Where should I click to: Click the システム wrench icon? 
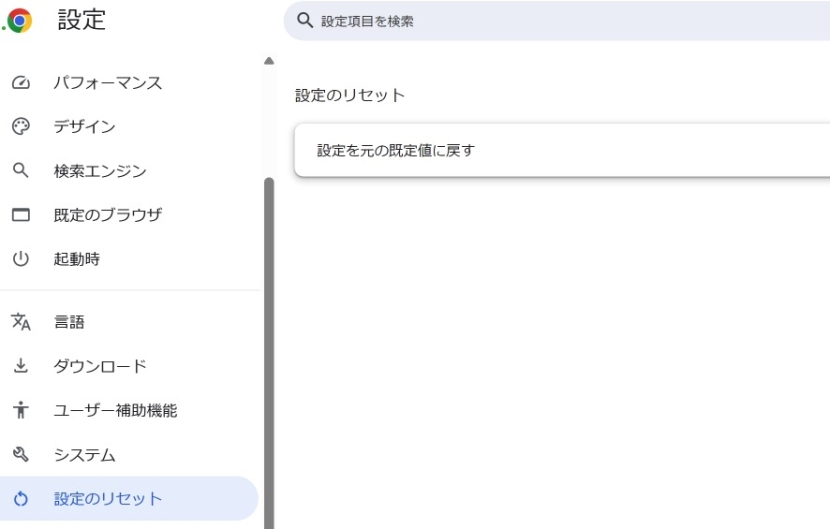(19, 455)
